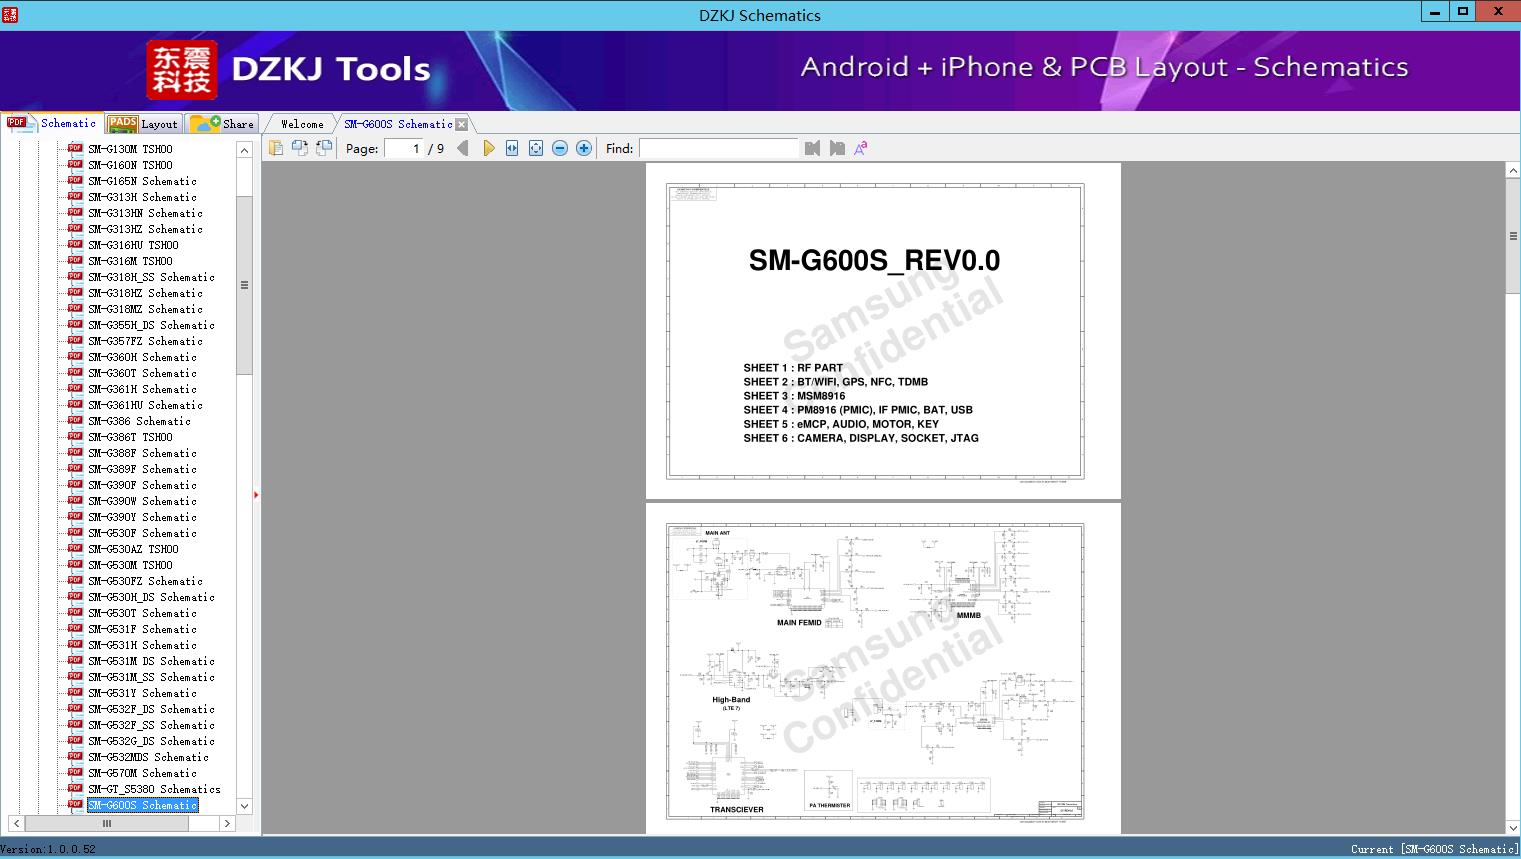The width and height of the screenshot is (1521, 859).
Task: Fit the page to width
Action: pyautogui.click(x=512, y=148)
